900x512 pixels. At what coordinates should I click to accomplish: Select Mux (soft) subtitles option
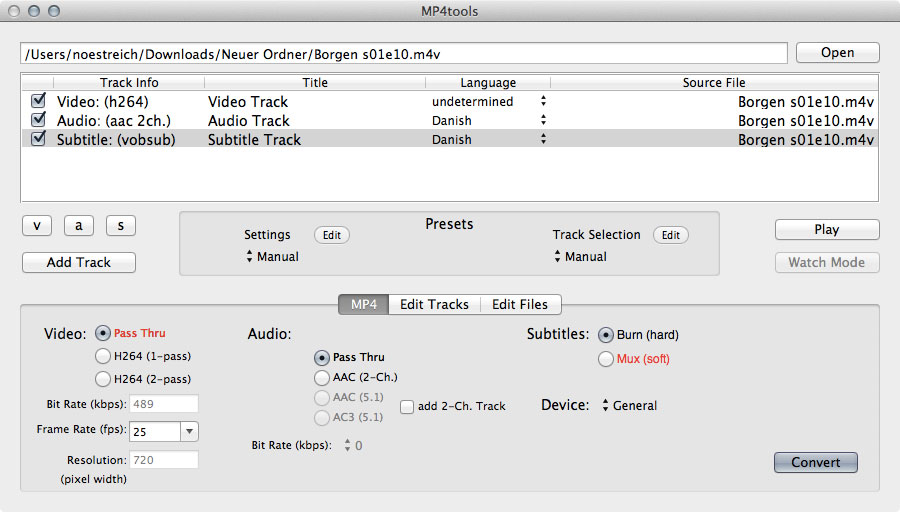(x=605, y=359)
